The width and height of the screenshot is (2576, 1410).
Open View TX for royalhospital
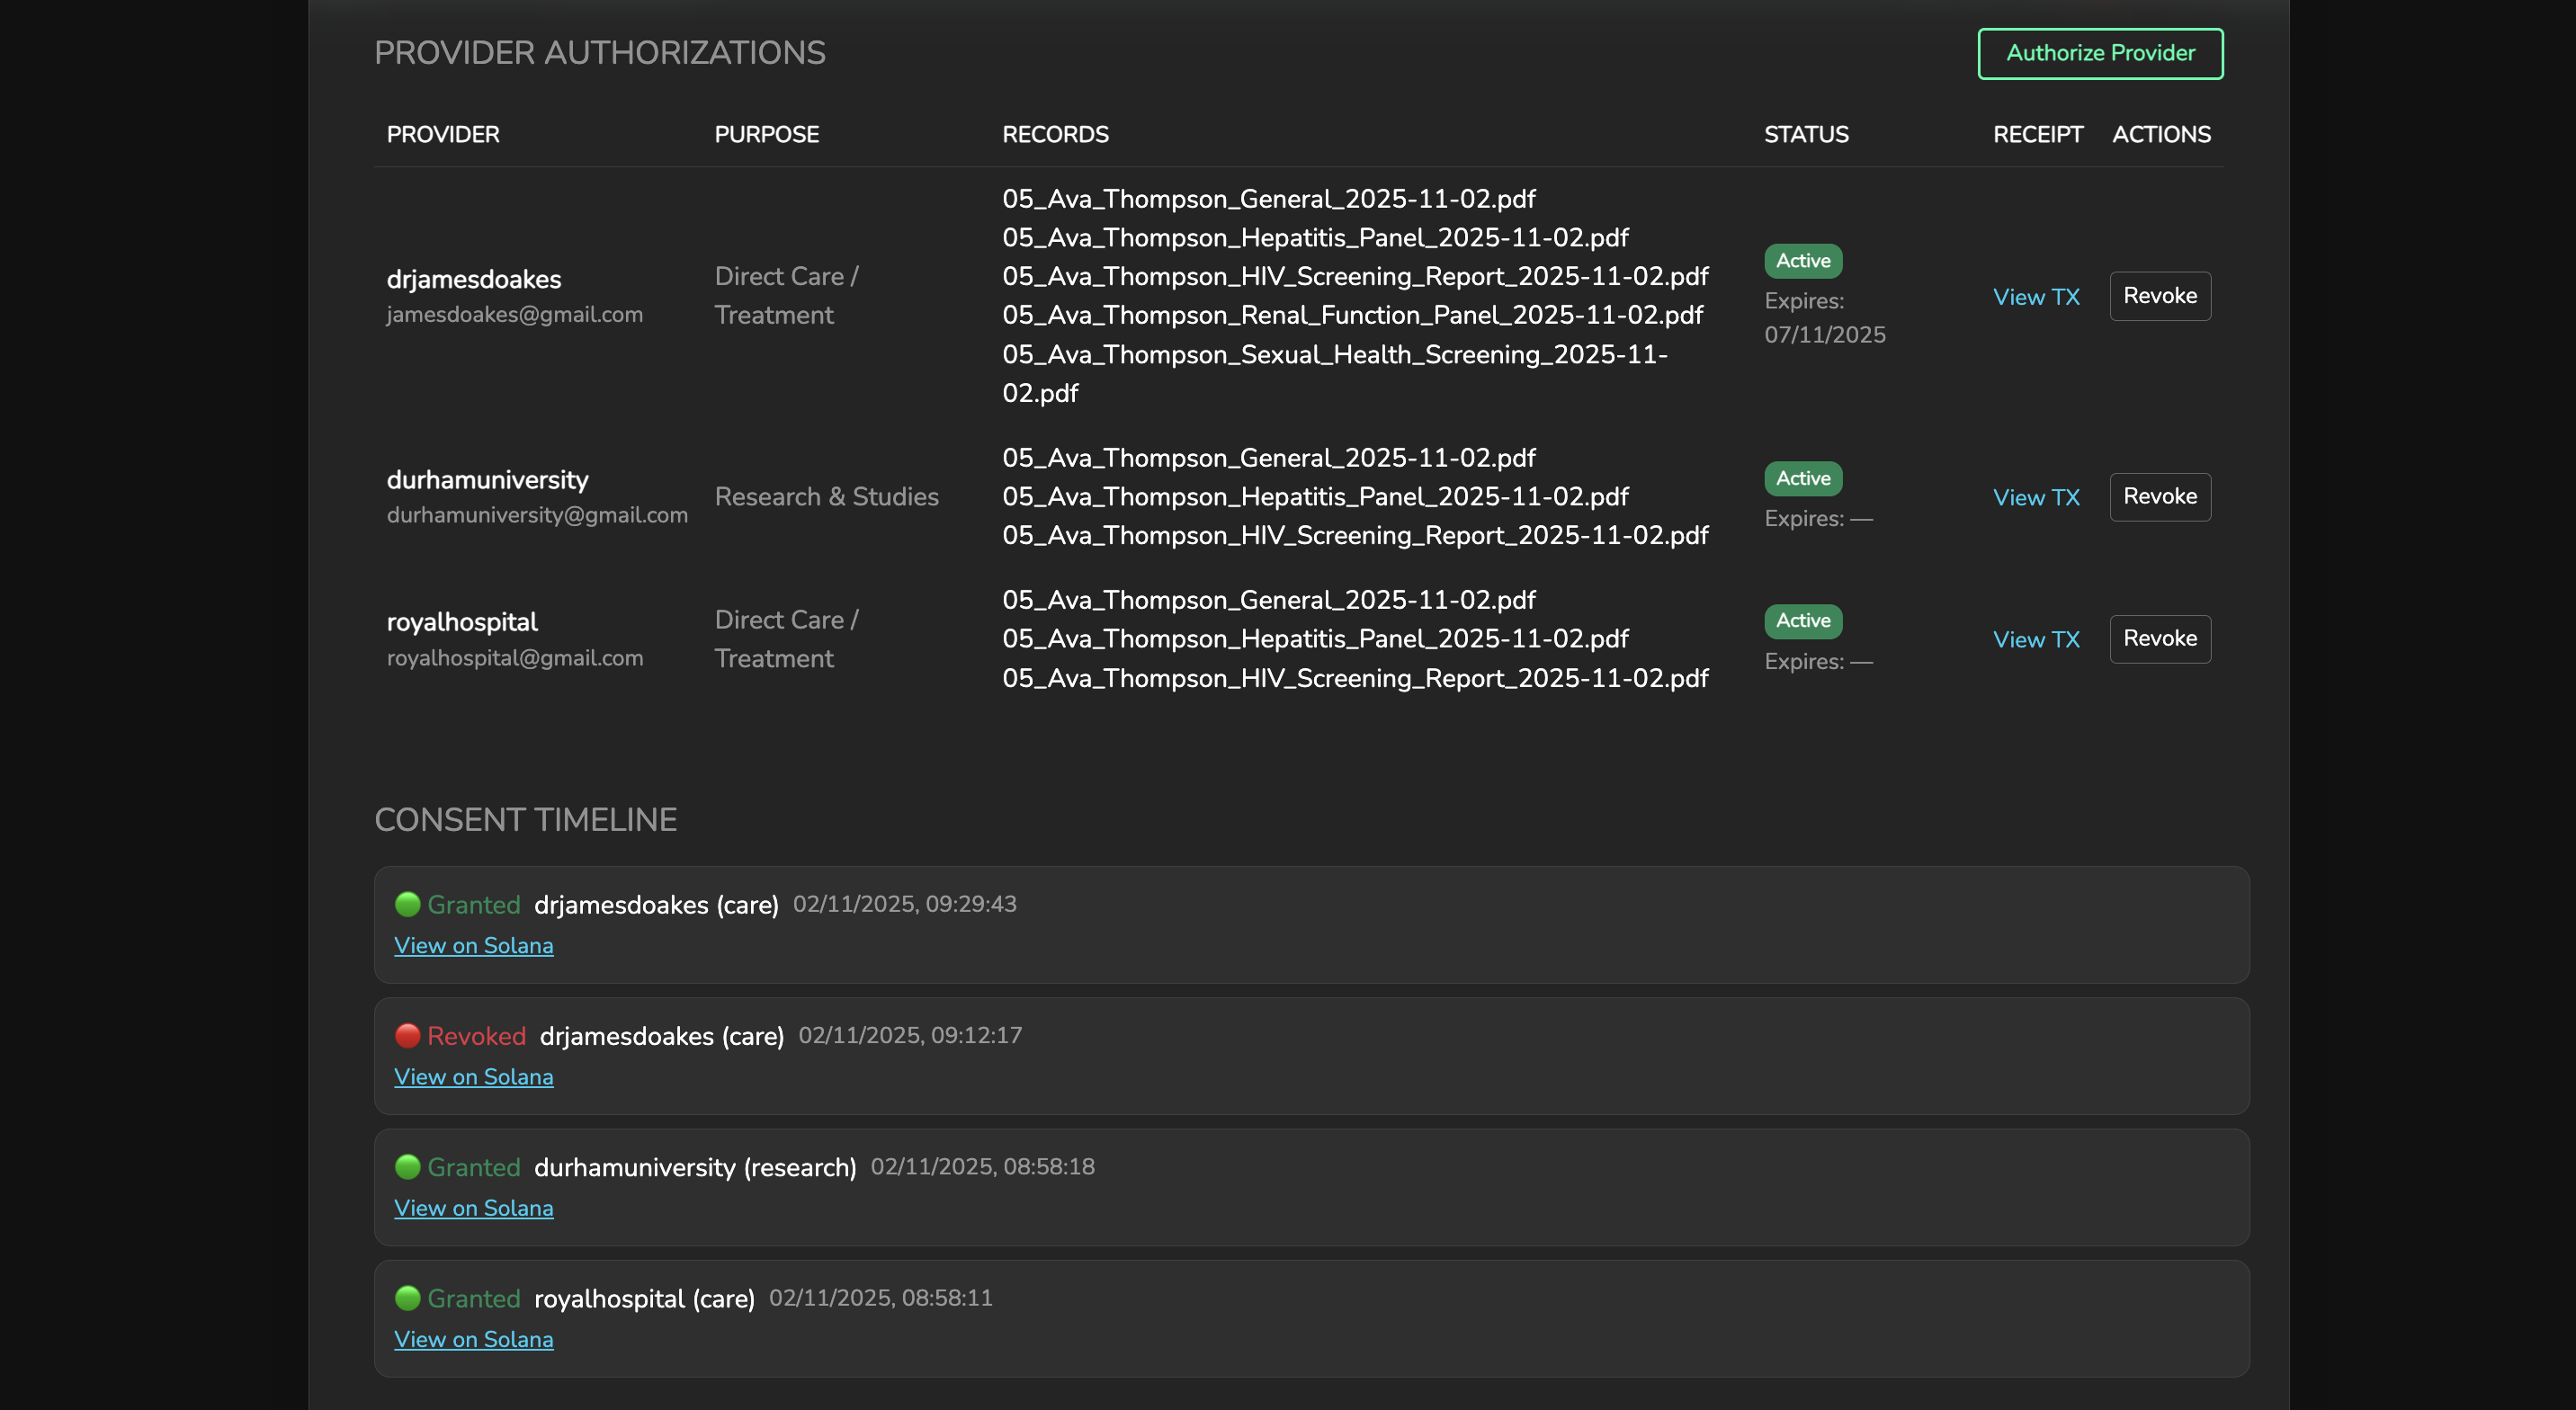click(2035, 640)
